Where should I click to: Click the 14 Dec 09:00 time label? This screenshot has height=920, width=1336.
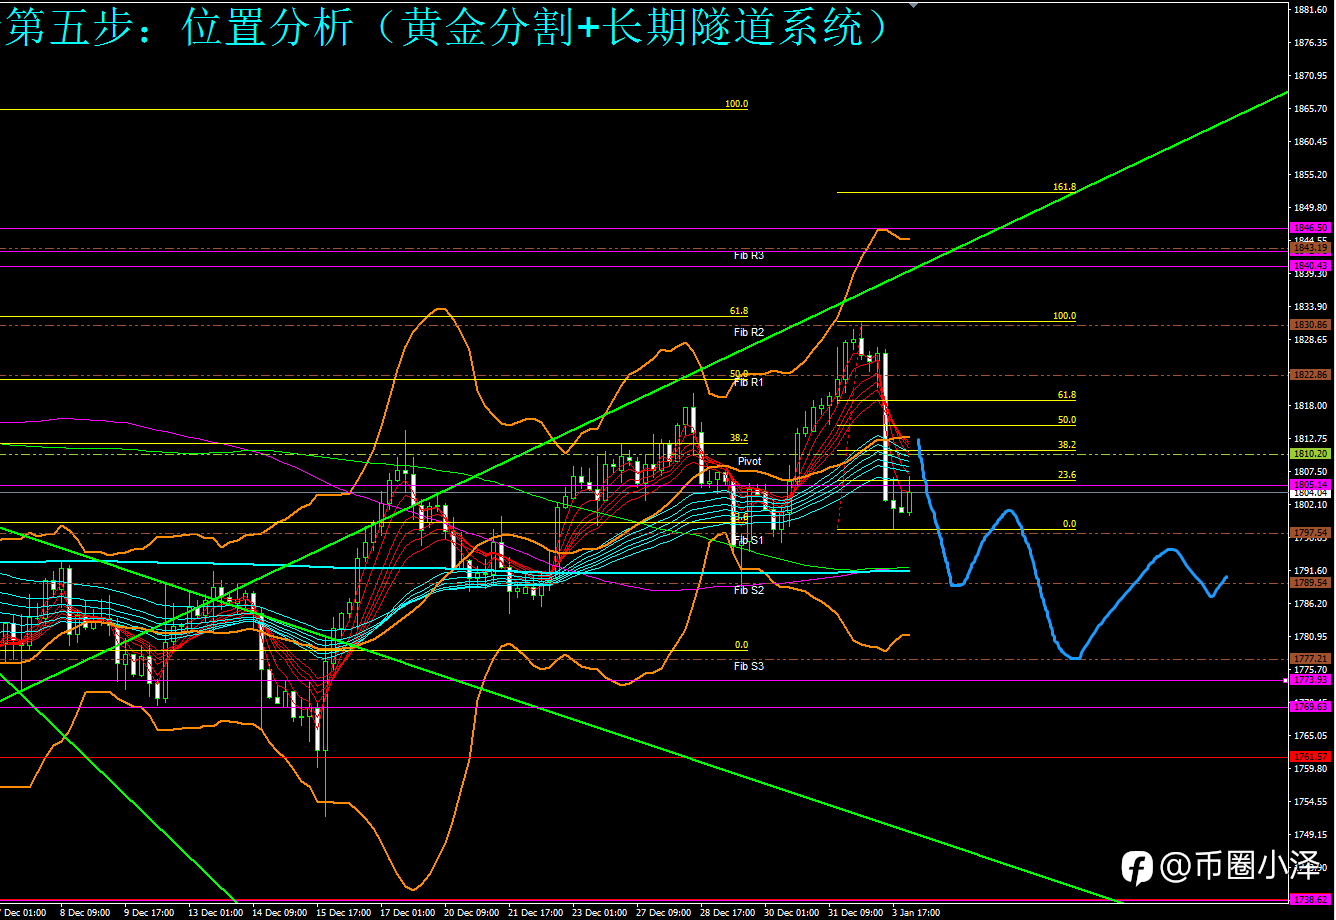(x=279, y=913)
